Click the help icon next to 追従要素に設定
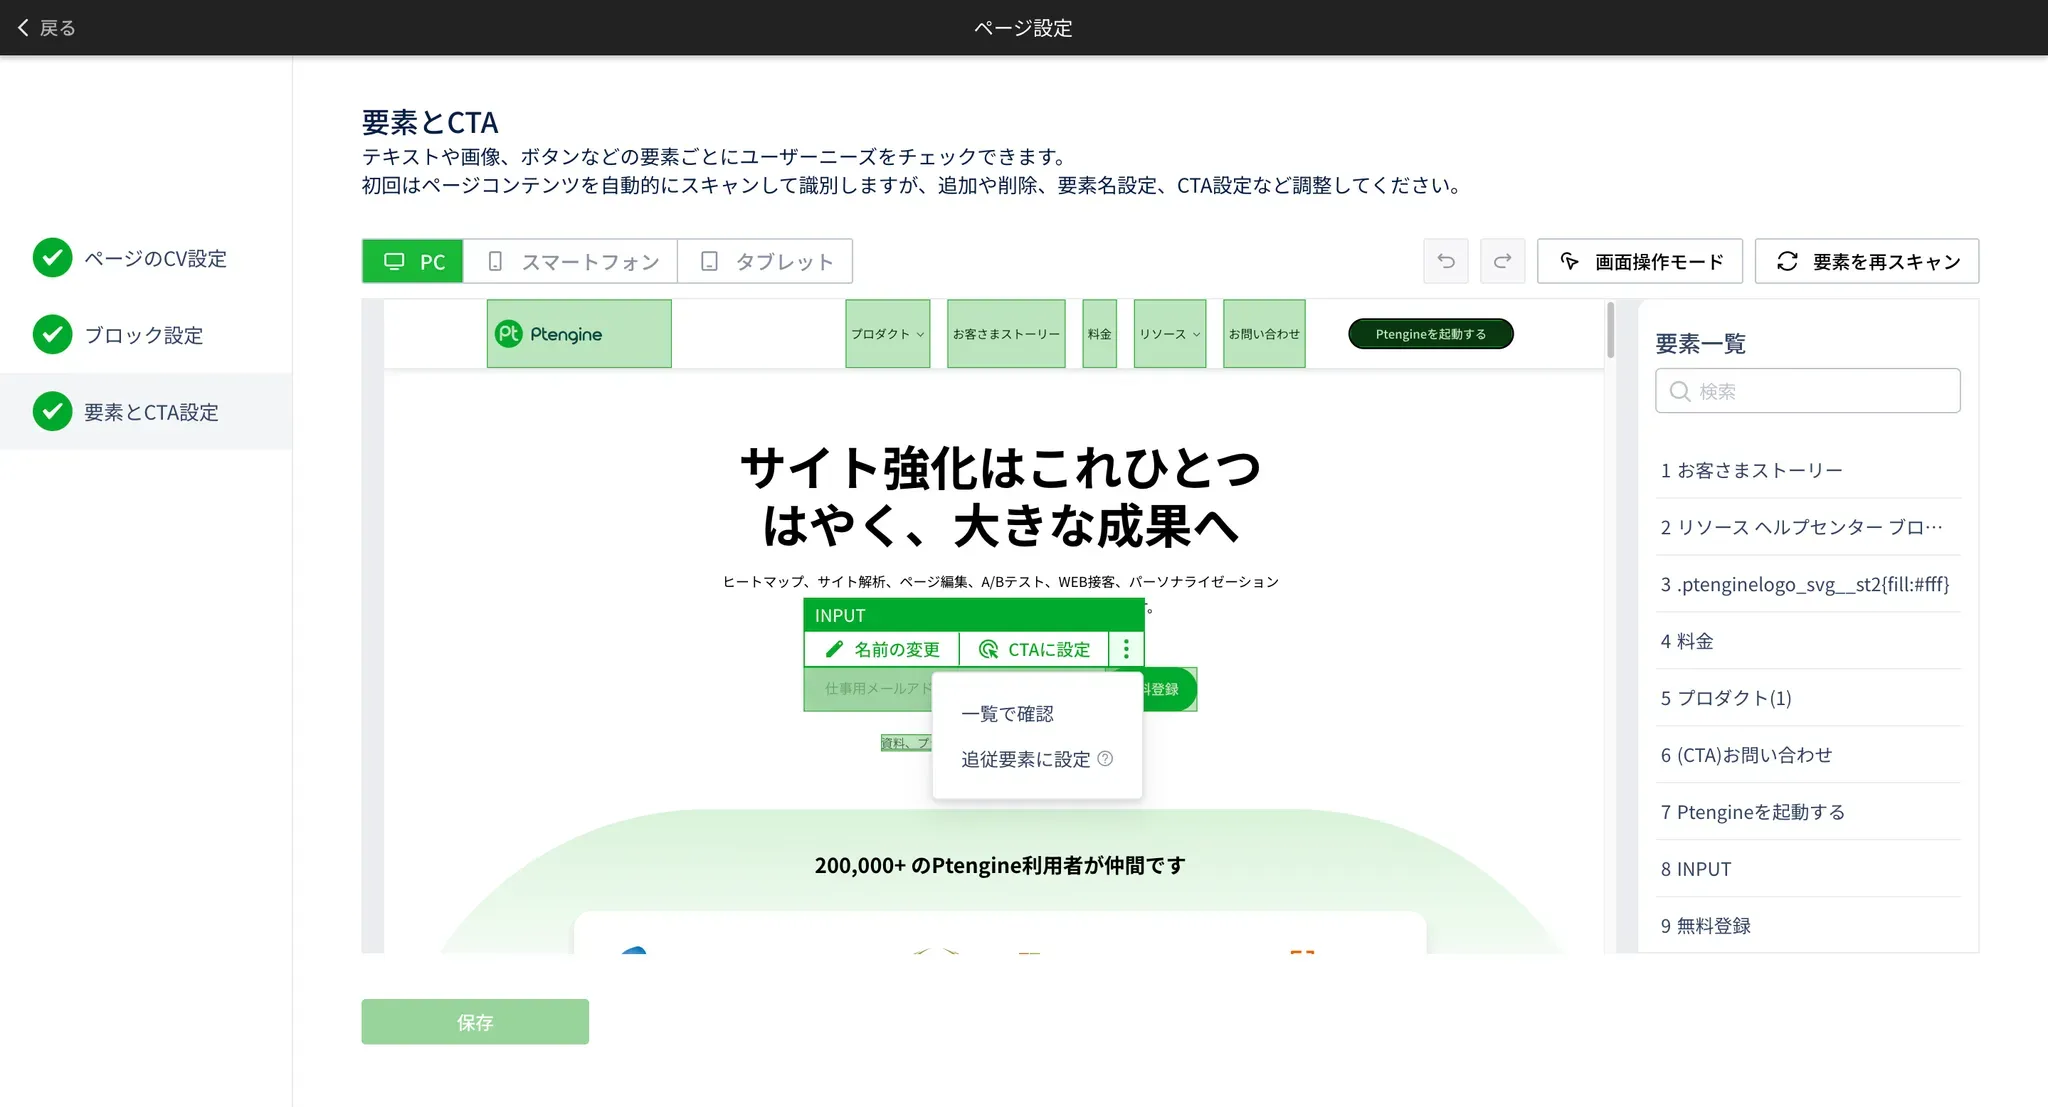2048x1107 pixels. coord(1105,759)
